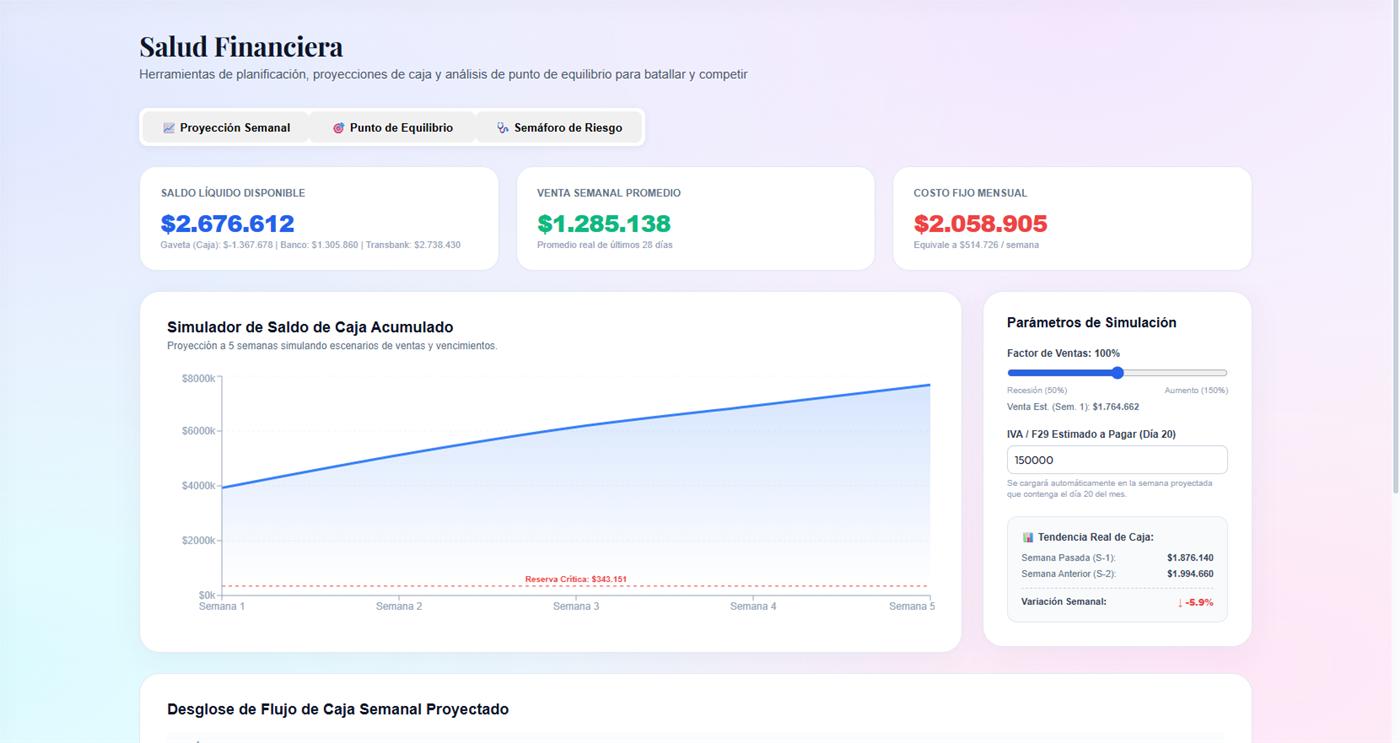This screenshot has height=743, width=1400.
Task: Click the Reserva Crítica: $343.151 chart label
Action: [576, 579]
